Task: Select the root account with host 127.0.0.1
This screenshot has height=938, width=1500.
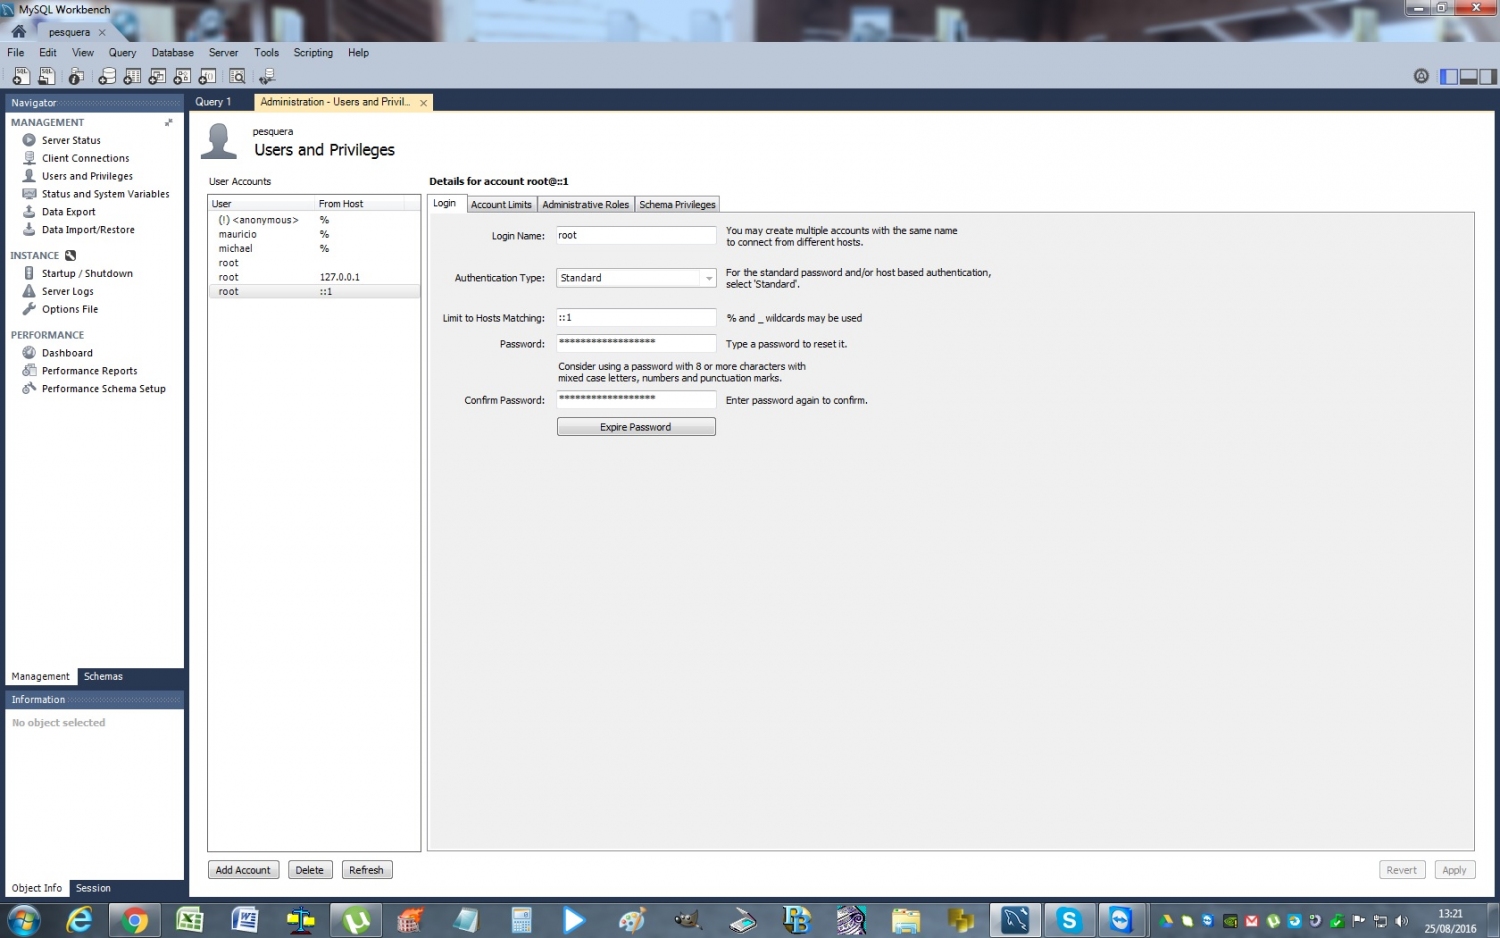Action: [x=314, y=277]
